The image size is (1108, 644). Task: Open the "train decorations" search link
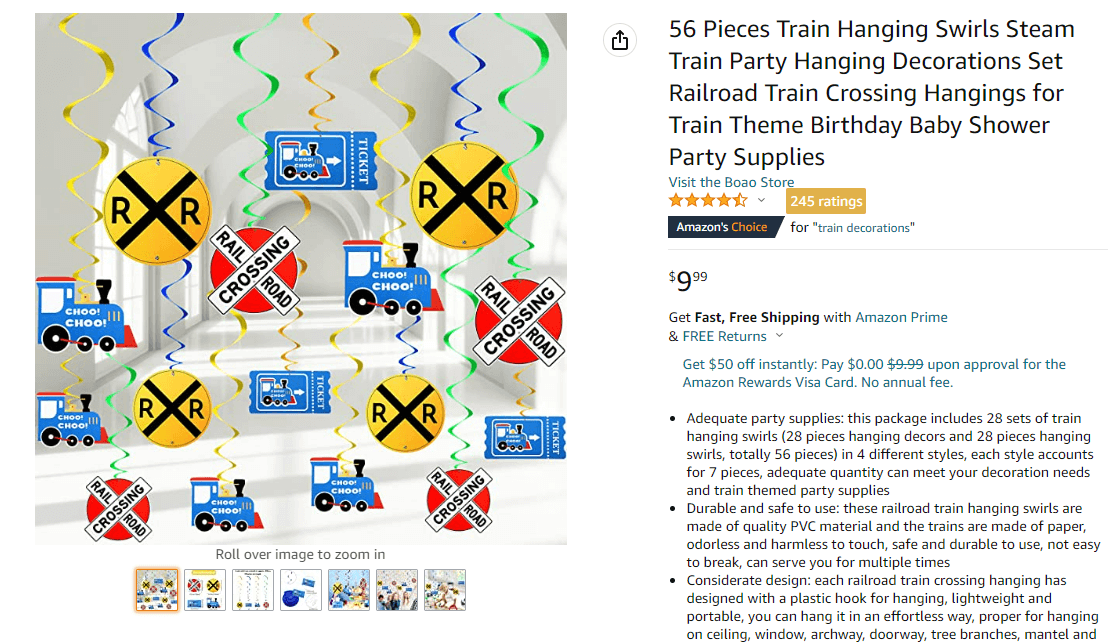(864, 228)
